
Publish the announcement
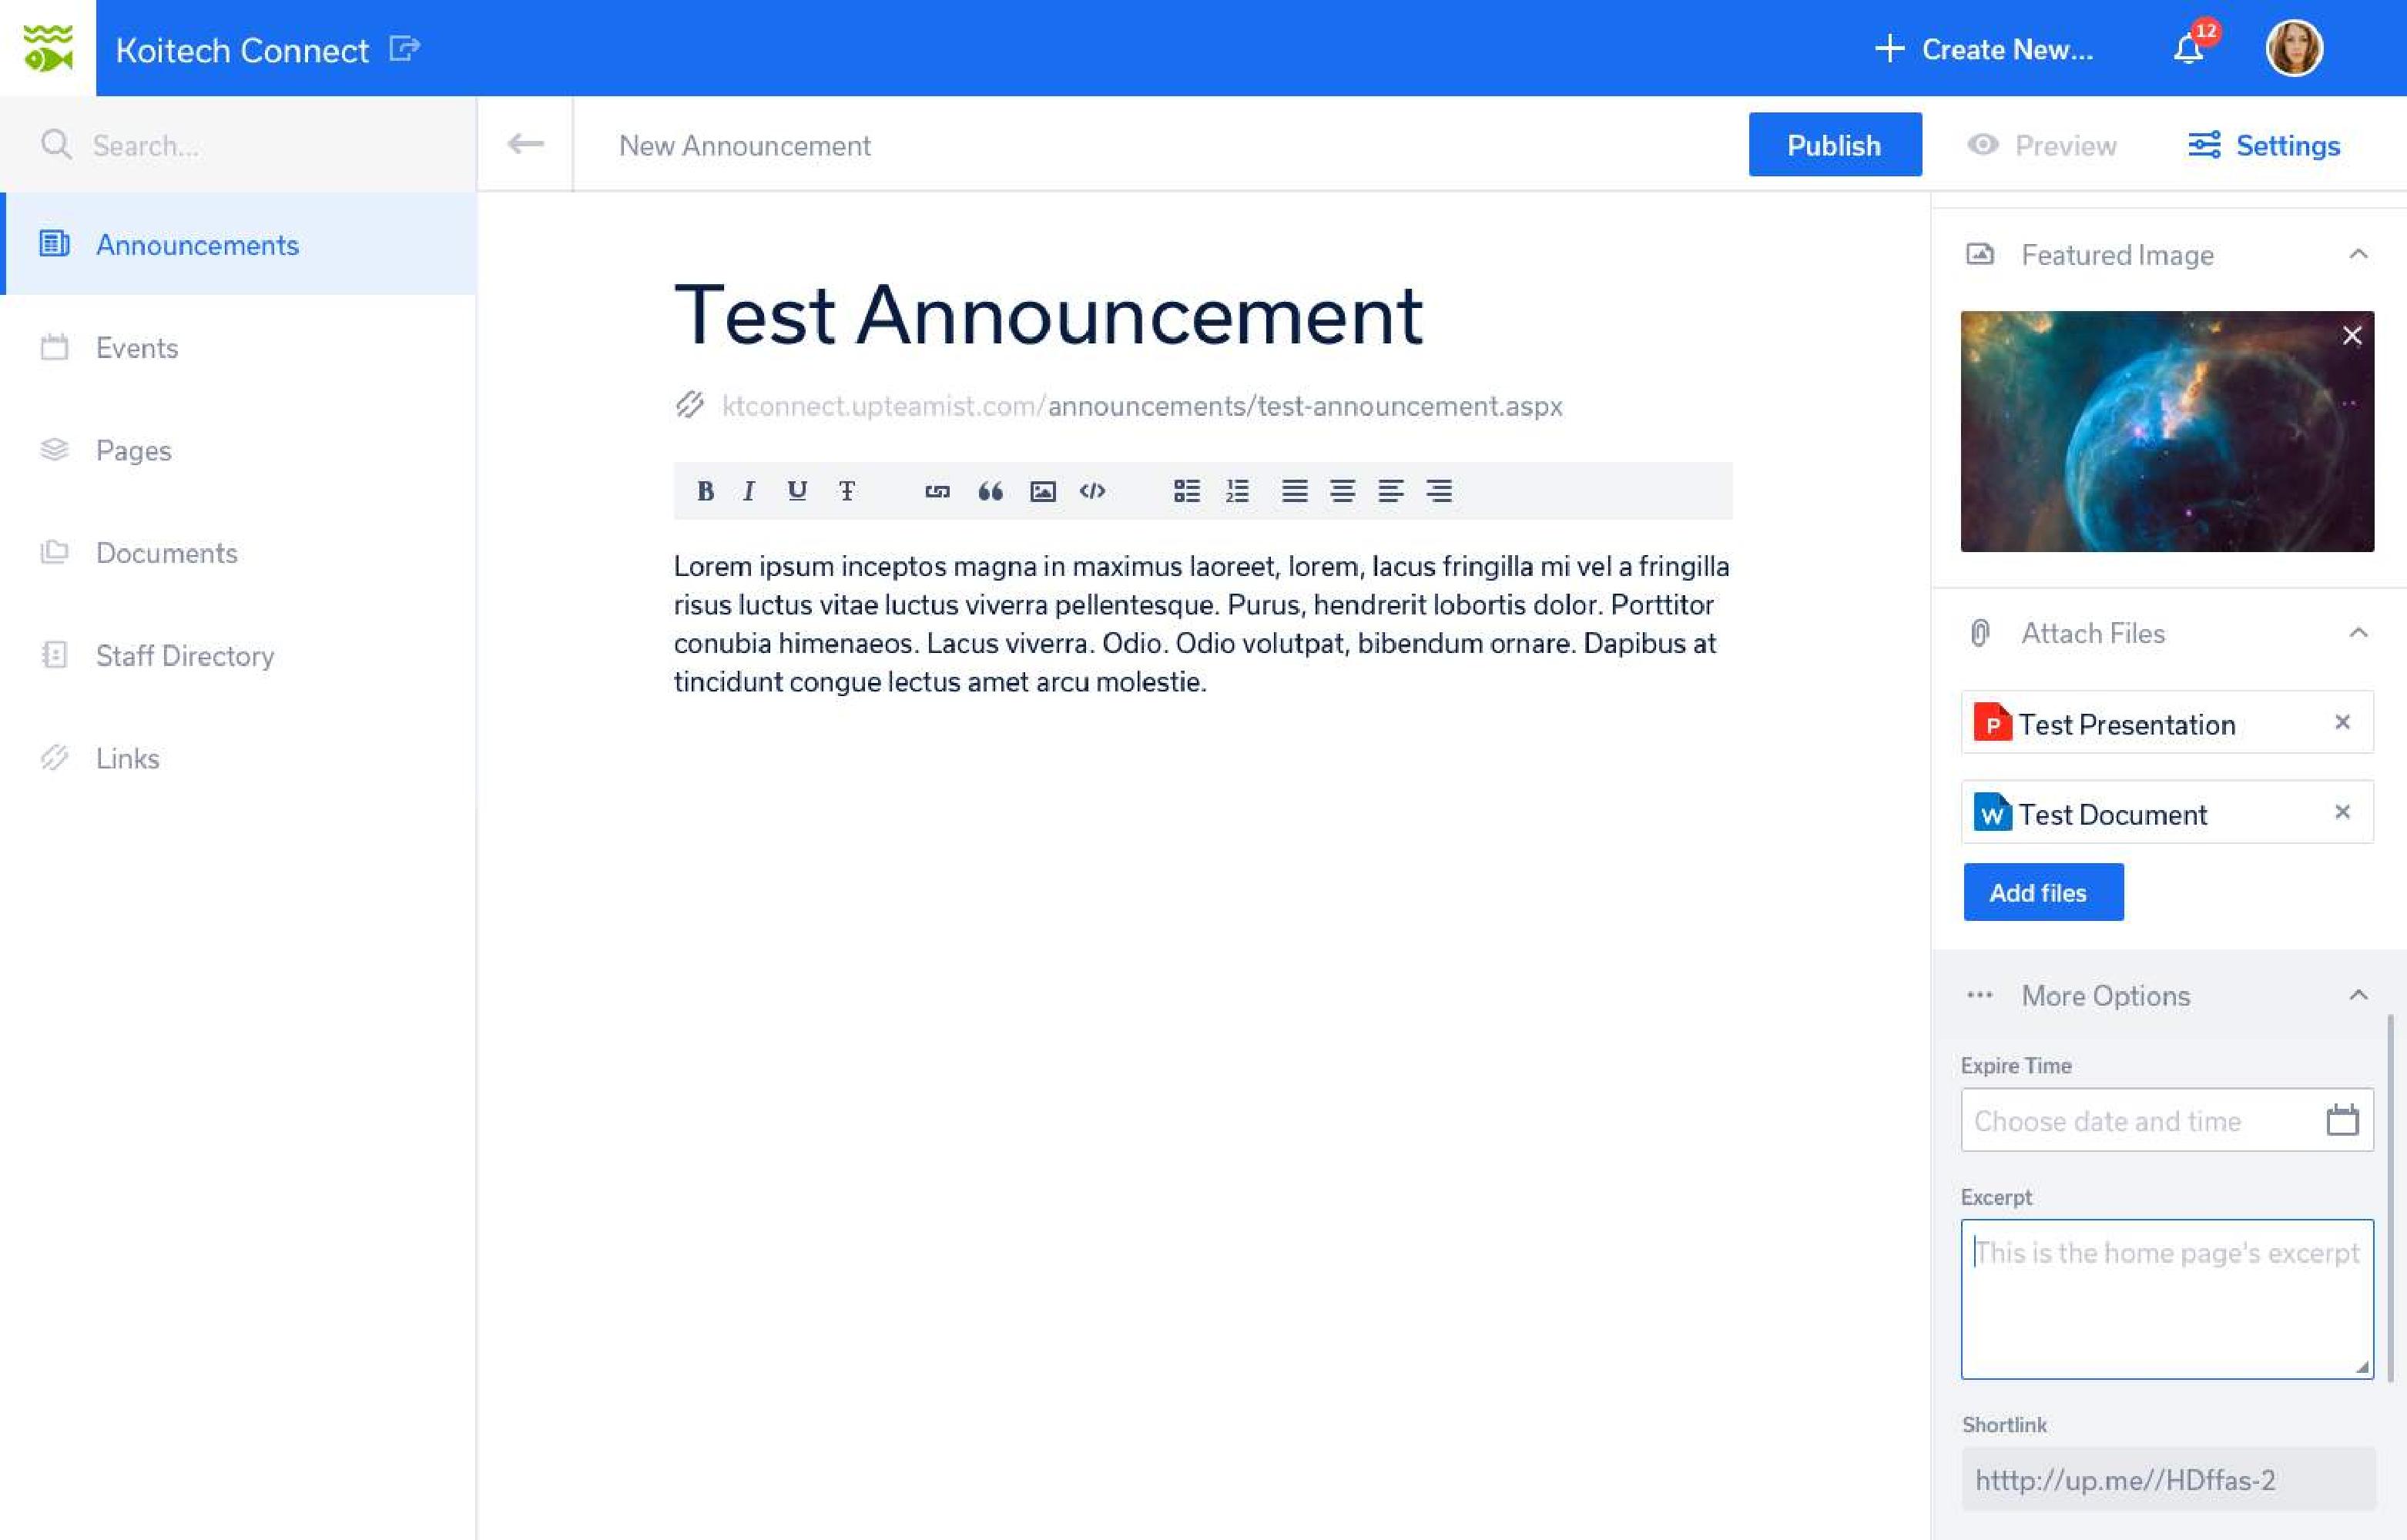point(1834,145)
